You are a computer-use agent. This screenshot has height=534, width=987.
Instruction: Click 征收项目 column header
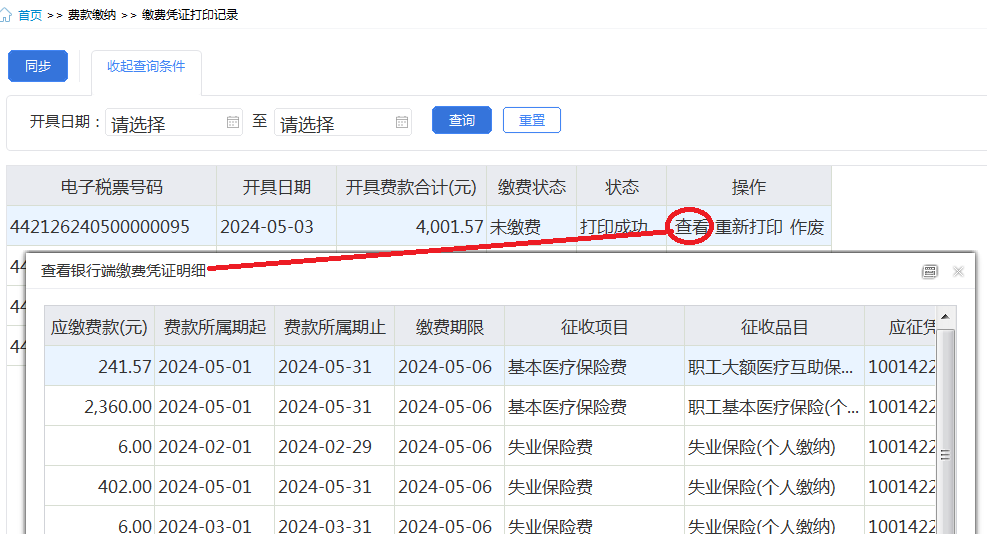(594, 327)
